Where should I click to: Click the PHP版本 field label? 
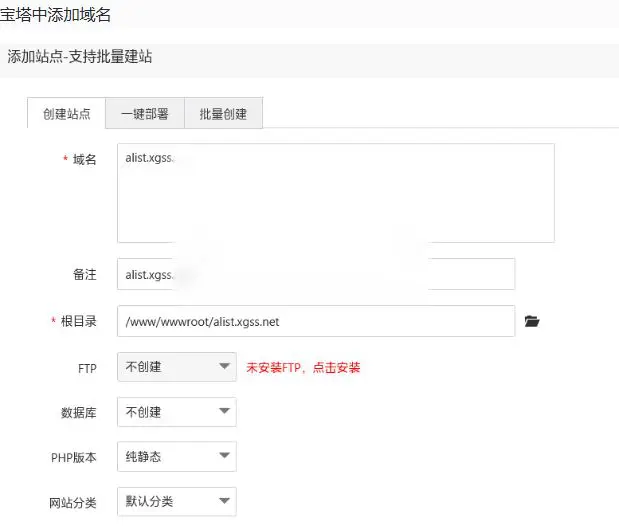click(73, 458)
